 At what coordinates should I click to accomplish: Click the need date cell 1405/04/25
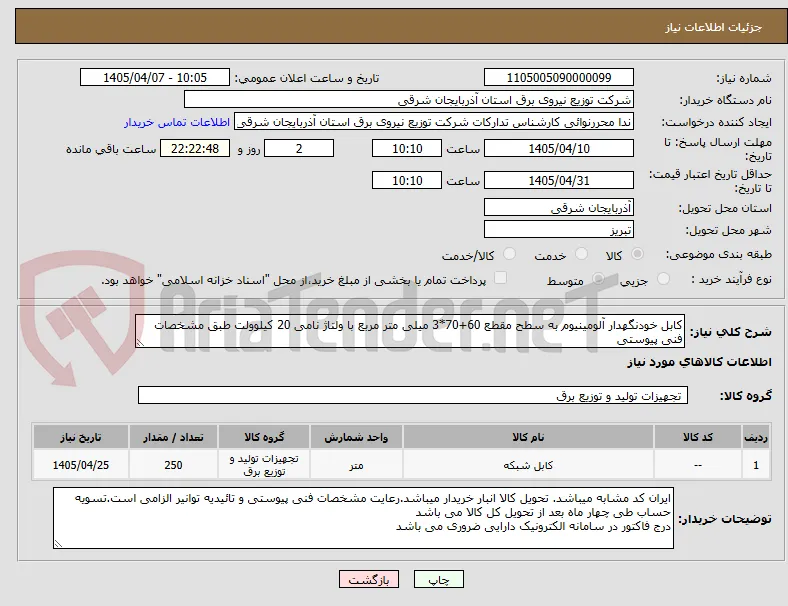coord(81,465)
